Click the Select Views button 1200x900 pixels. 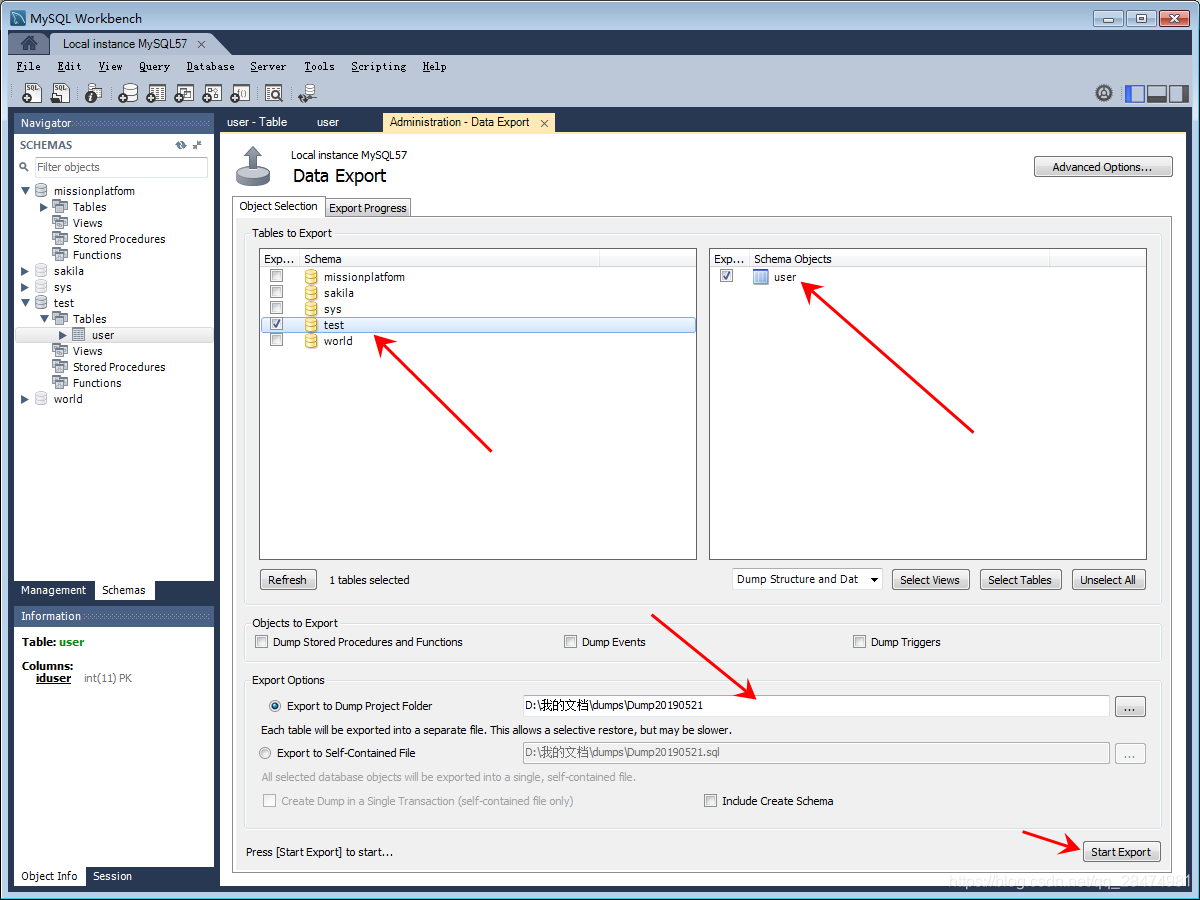[x=930, y=580]
